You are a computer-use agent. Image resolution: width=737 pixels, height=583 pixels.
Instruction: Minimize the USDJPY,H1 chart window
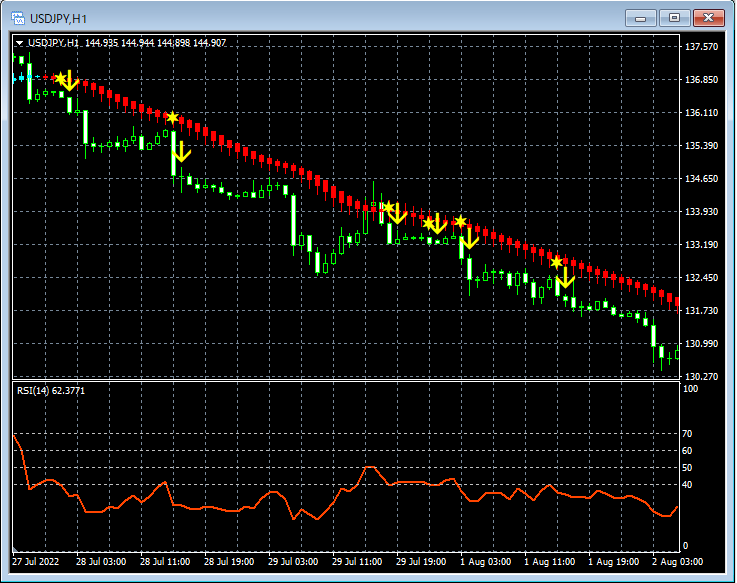point(640,18)
